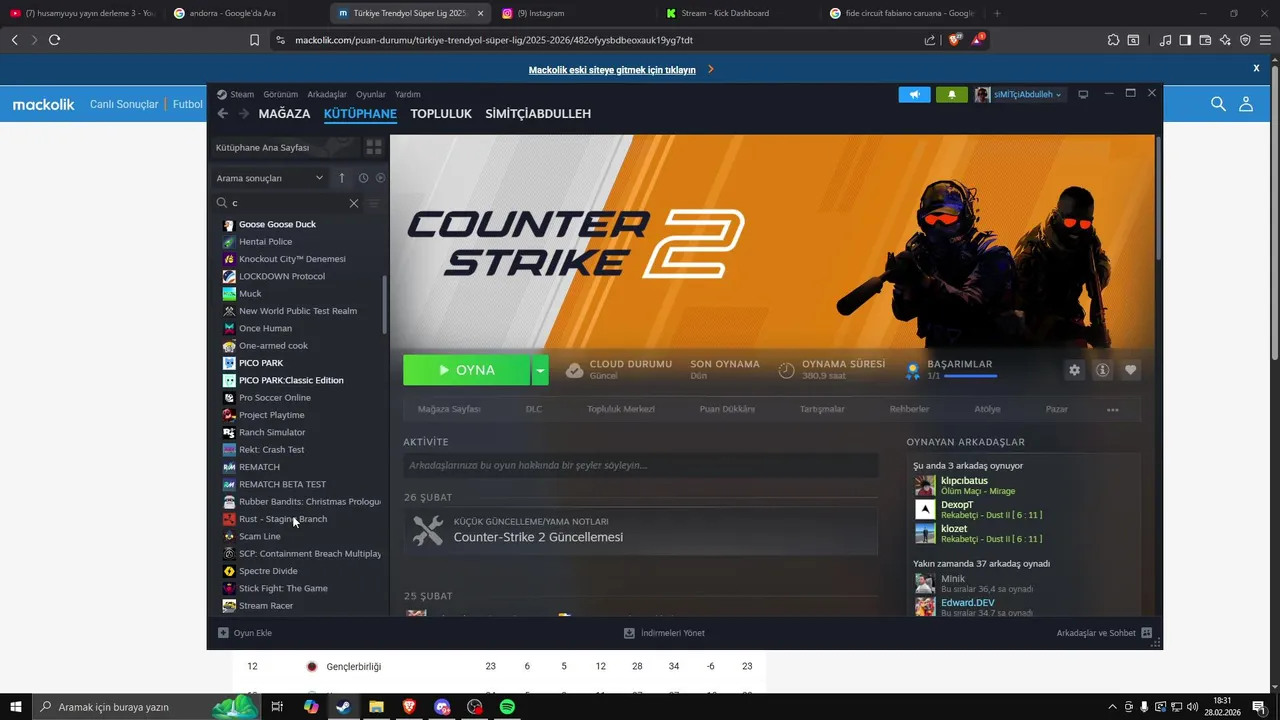This screenshot has width=1280, height=720.
Task: Toggle the recent activity clock filter
Action: [364, 178]
